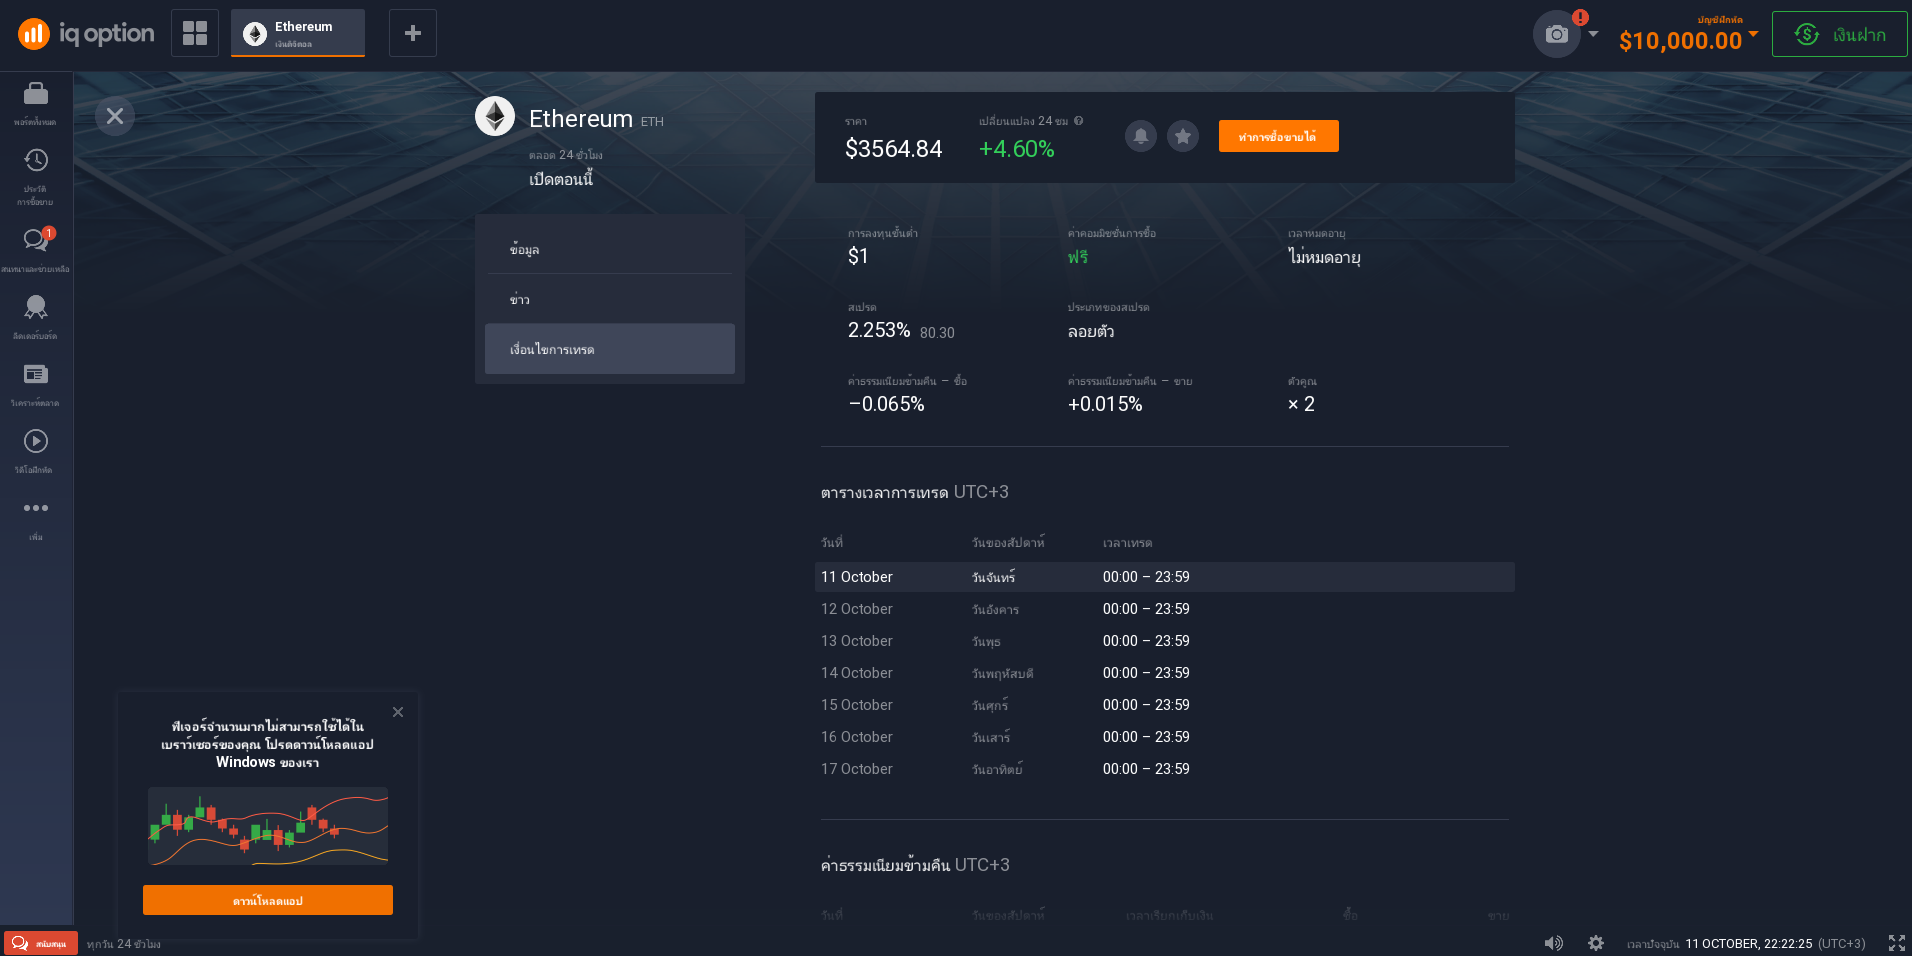This screenshot has width=1912, height=956.
Task: Click the orange 'ดาวน์โหลดแอป' download button
Action: [x=267, y=899]
